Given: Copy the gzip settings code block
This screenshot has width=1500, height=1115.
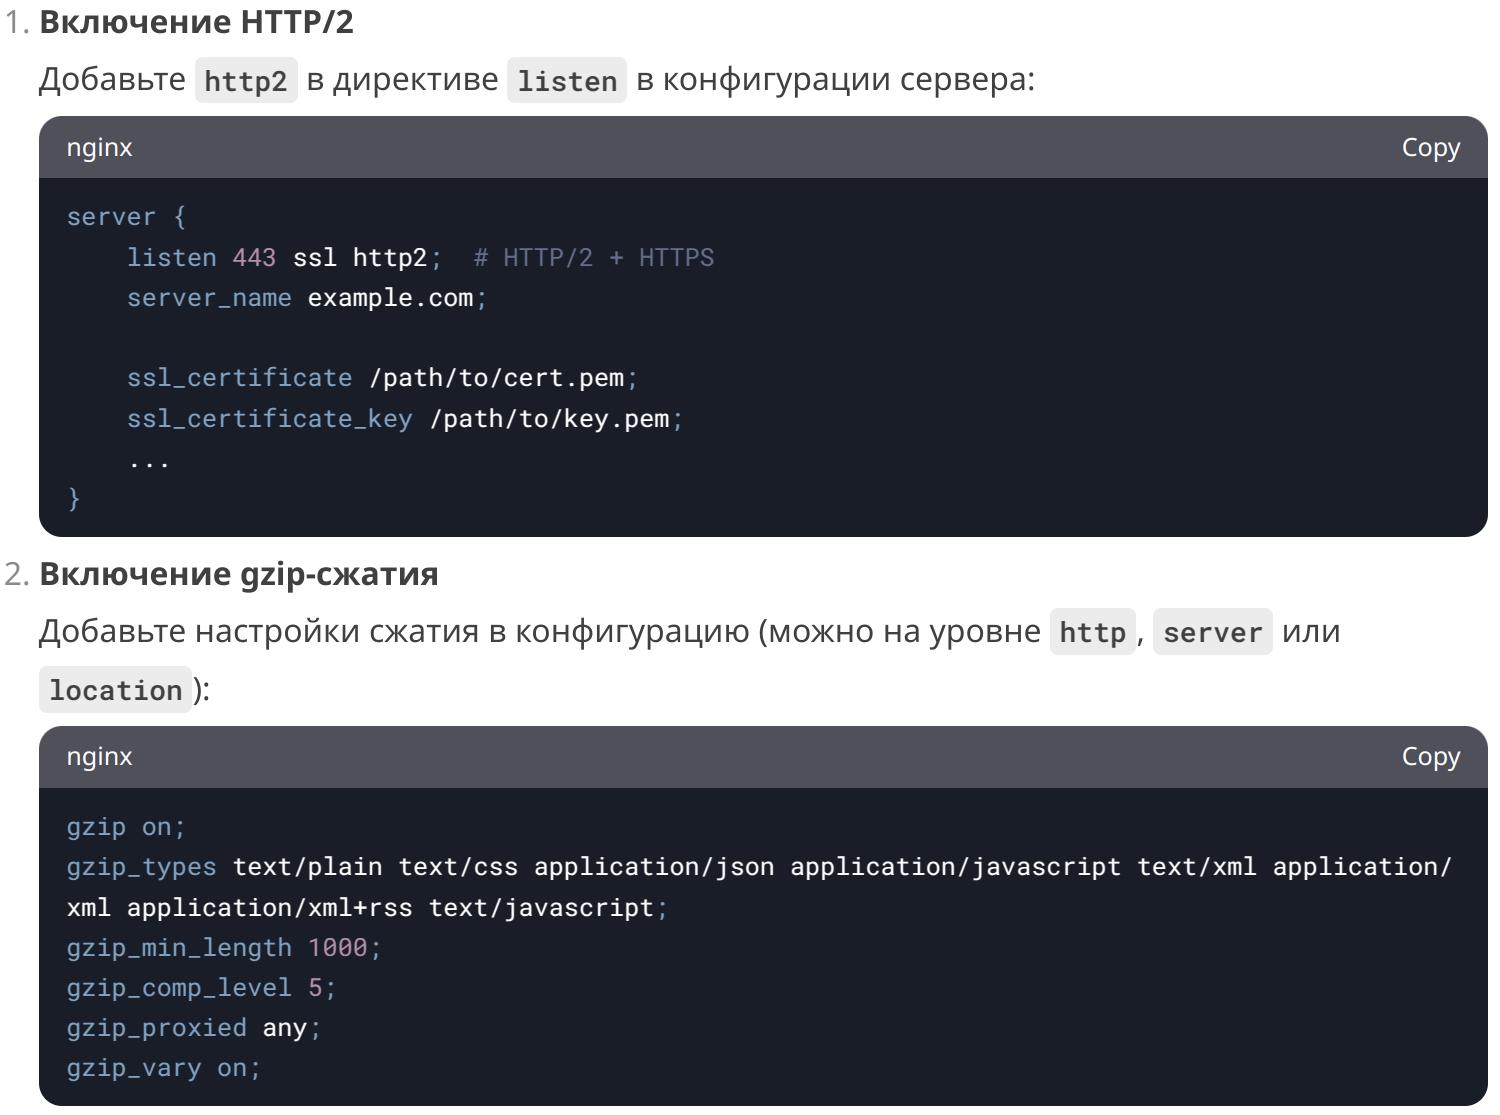Looking at the screenshot, I should tap(1430, 757).
